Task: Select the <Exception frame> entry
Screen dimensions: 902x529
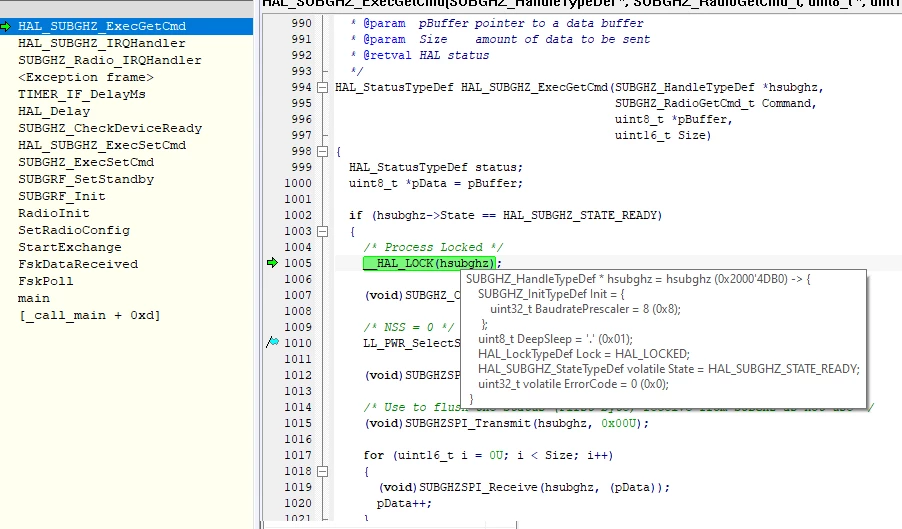Action: click(86, 77)
